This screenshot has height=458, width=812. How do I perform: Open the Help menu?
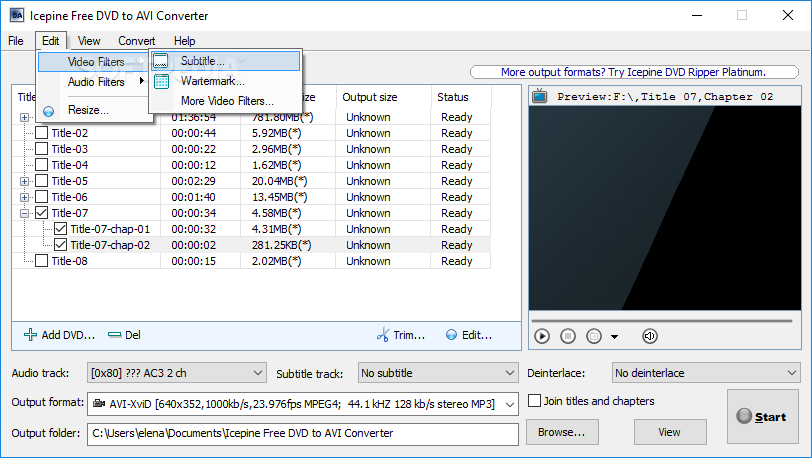point(184,40)
